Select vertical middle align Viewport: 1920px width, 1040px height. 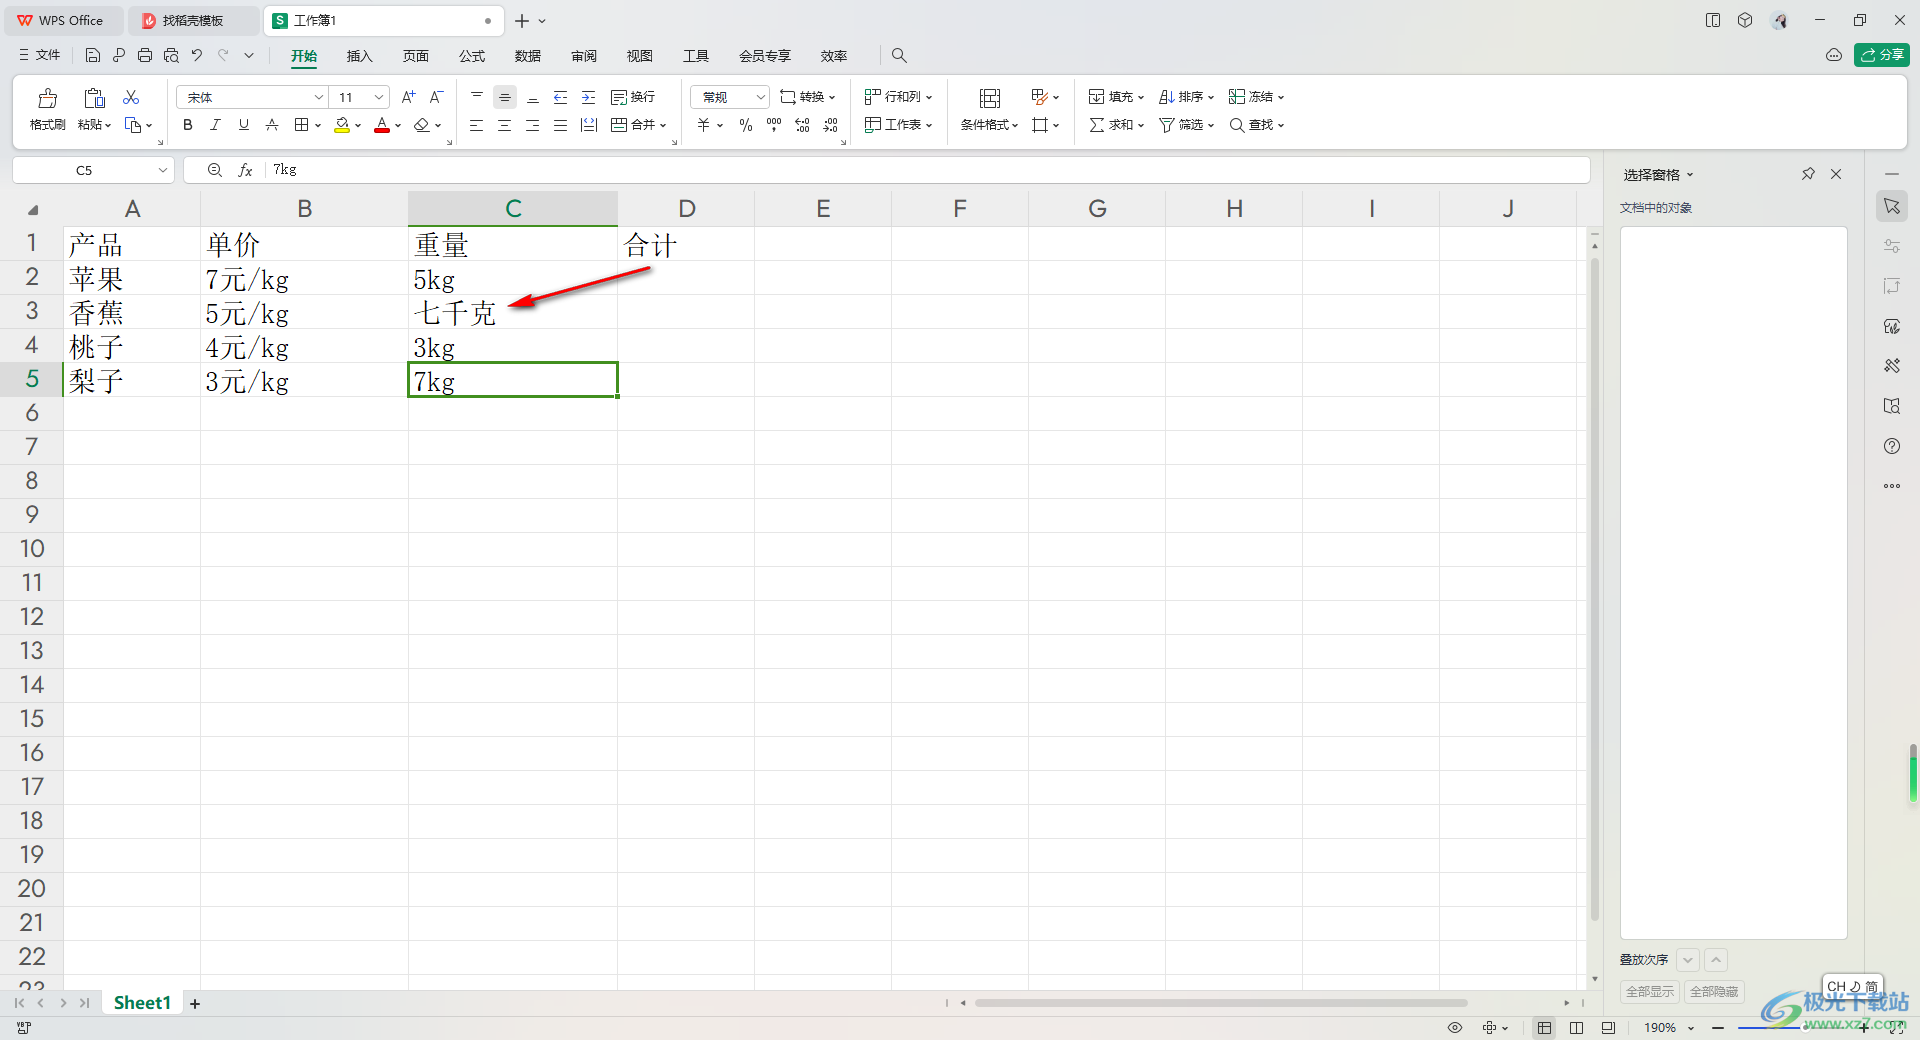pyautogui.click(x=505, y=97)
